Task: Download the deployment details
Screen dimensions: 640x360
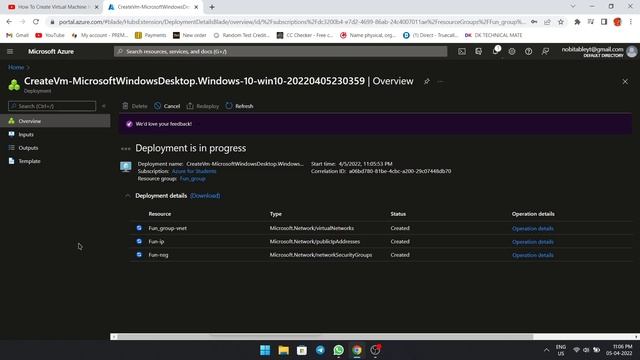Action: point(205,196)
